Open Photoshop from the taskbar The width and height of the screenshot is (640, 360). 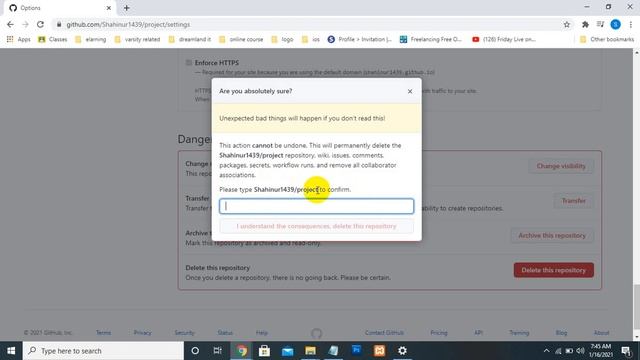coord(356,351)
